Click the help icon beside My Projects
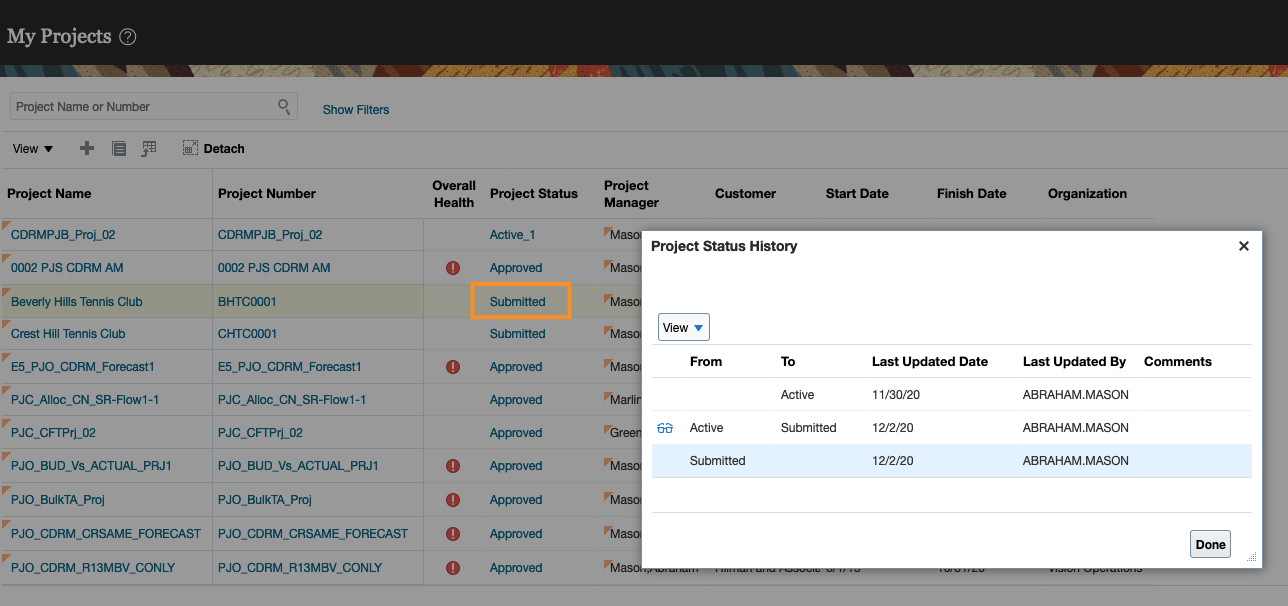Image resolution: width=1288 pixels, height=606 pixels. click(127, 37)
